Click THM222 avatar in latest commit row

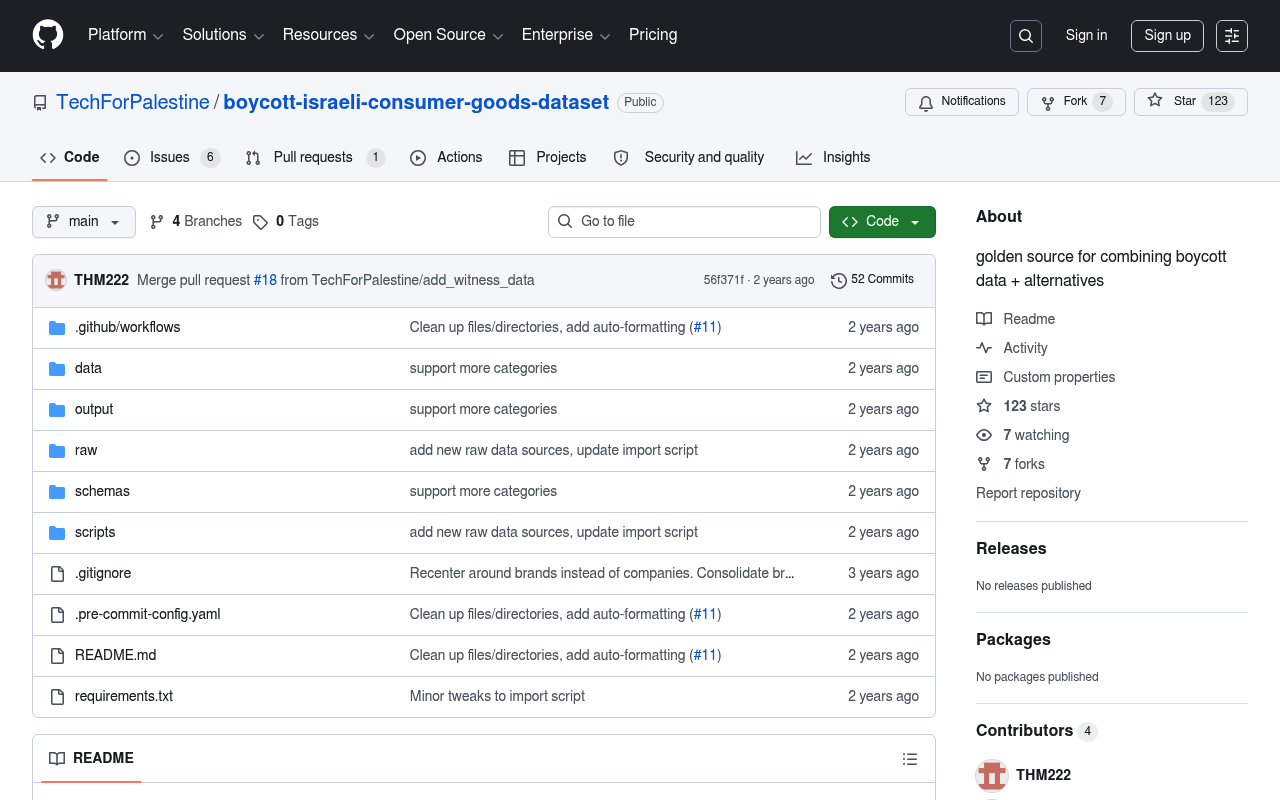click(x=56, y=281)
